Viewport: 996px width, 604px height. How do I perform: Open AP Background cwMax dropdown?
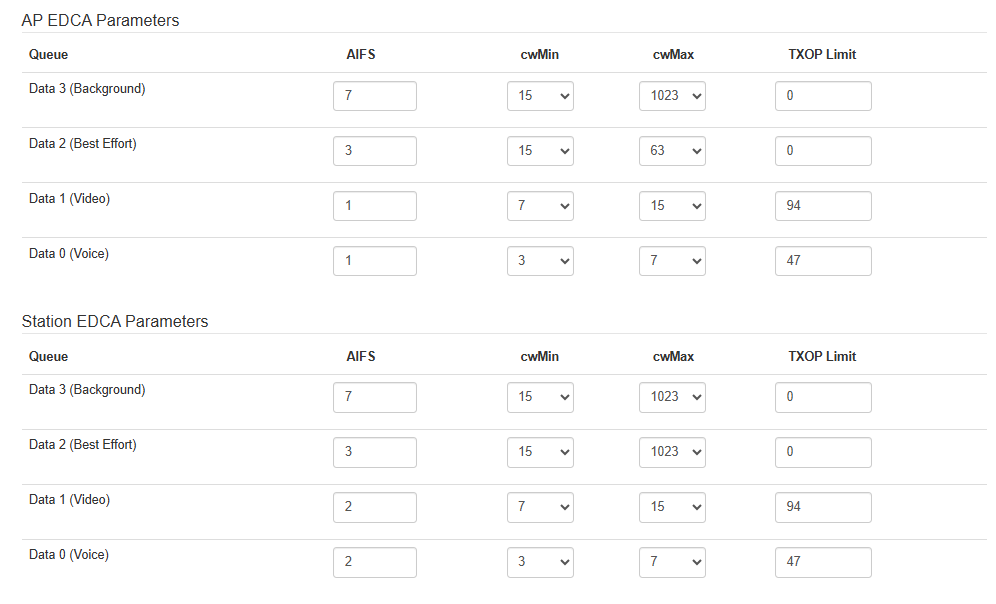[x=672, y=96]
